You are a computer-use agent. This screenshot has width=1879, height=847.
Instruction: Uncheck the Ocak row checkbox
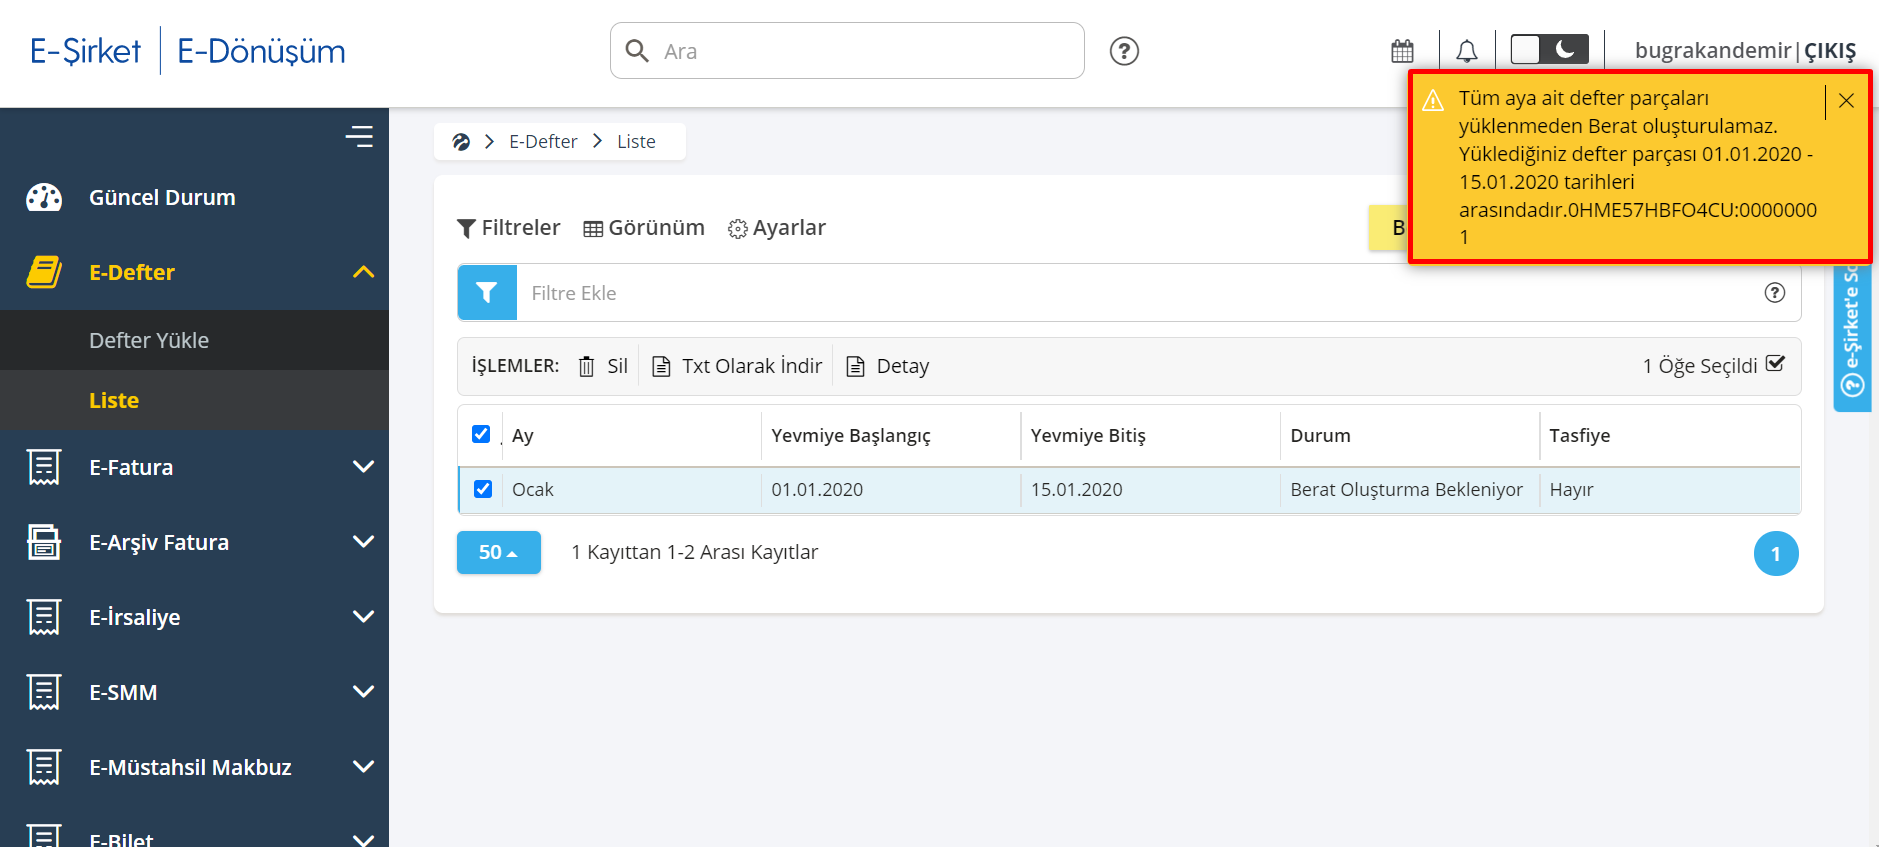(x=483, y=489)
